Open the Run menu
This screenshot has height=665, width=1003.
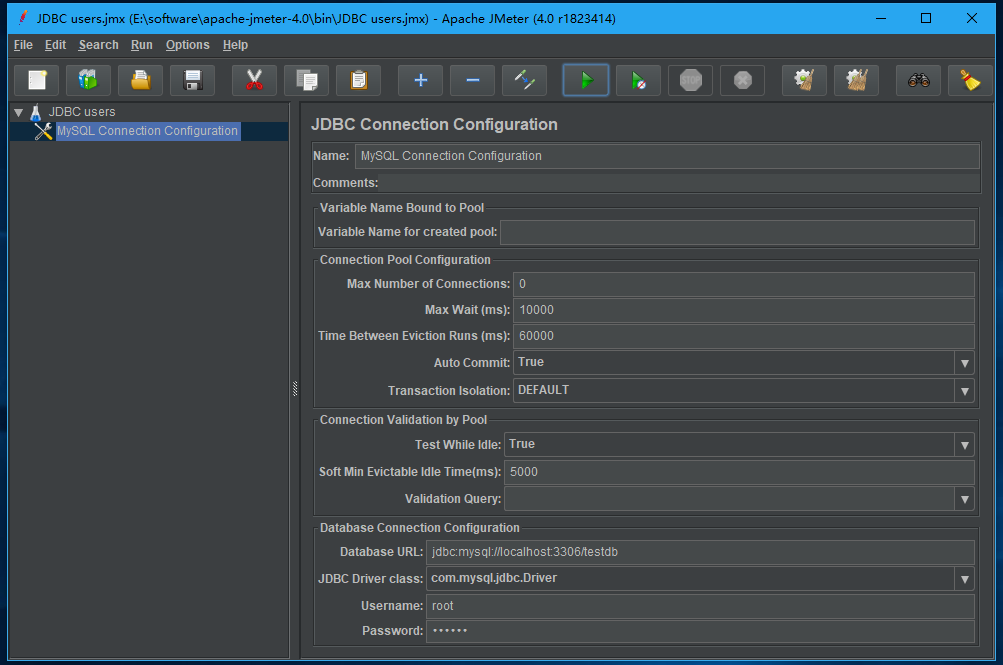(x=141, y=45)
